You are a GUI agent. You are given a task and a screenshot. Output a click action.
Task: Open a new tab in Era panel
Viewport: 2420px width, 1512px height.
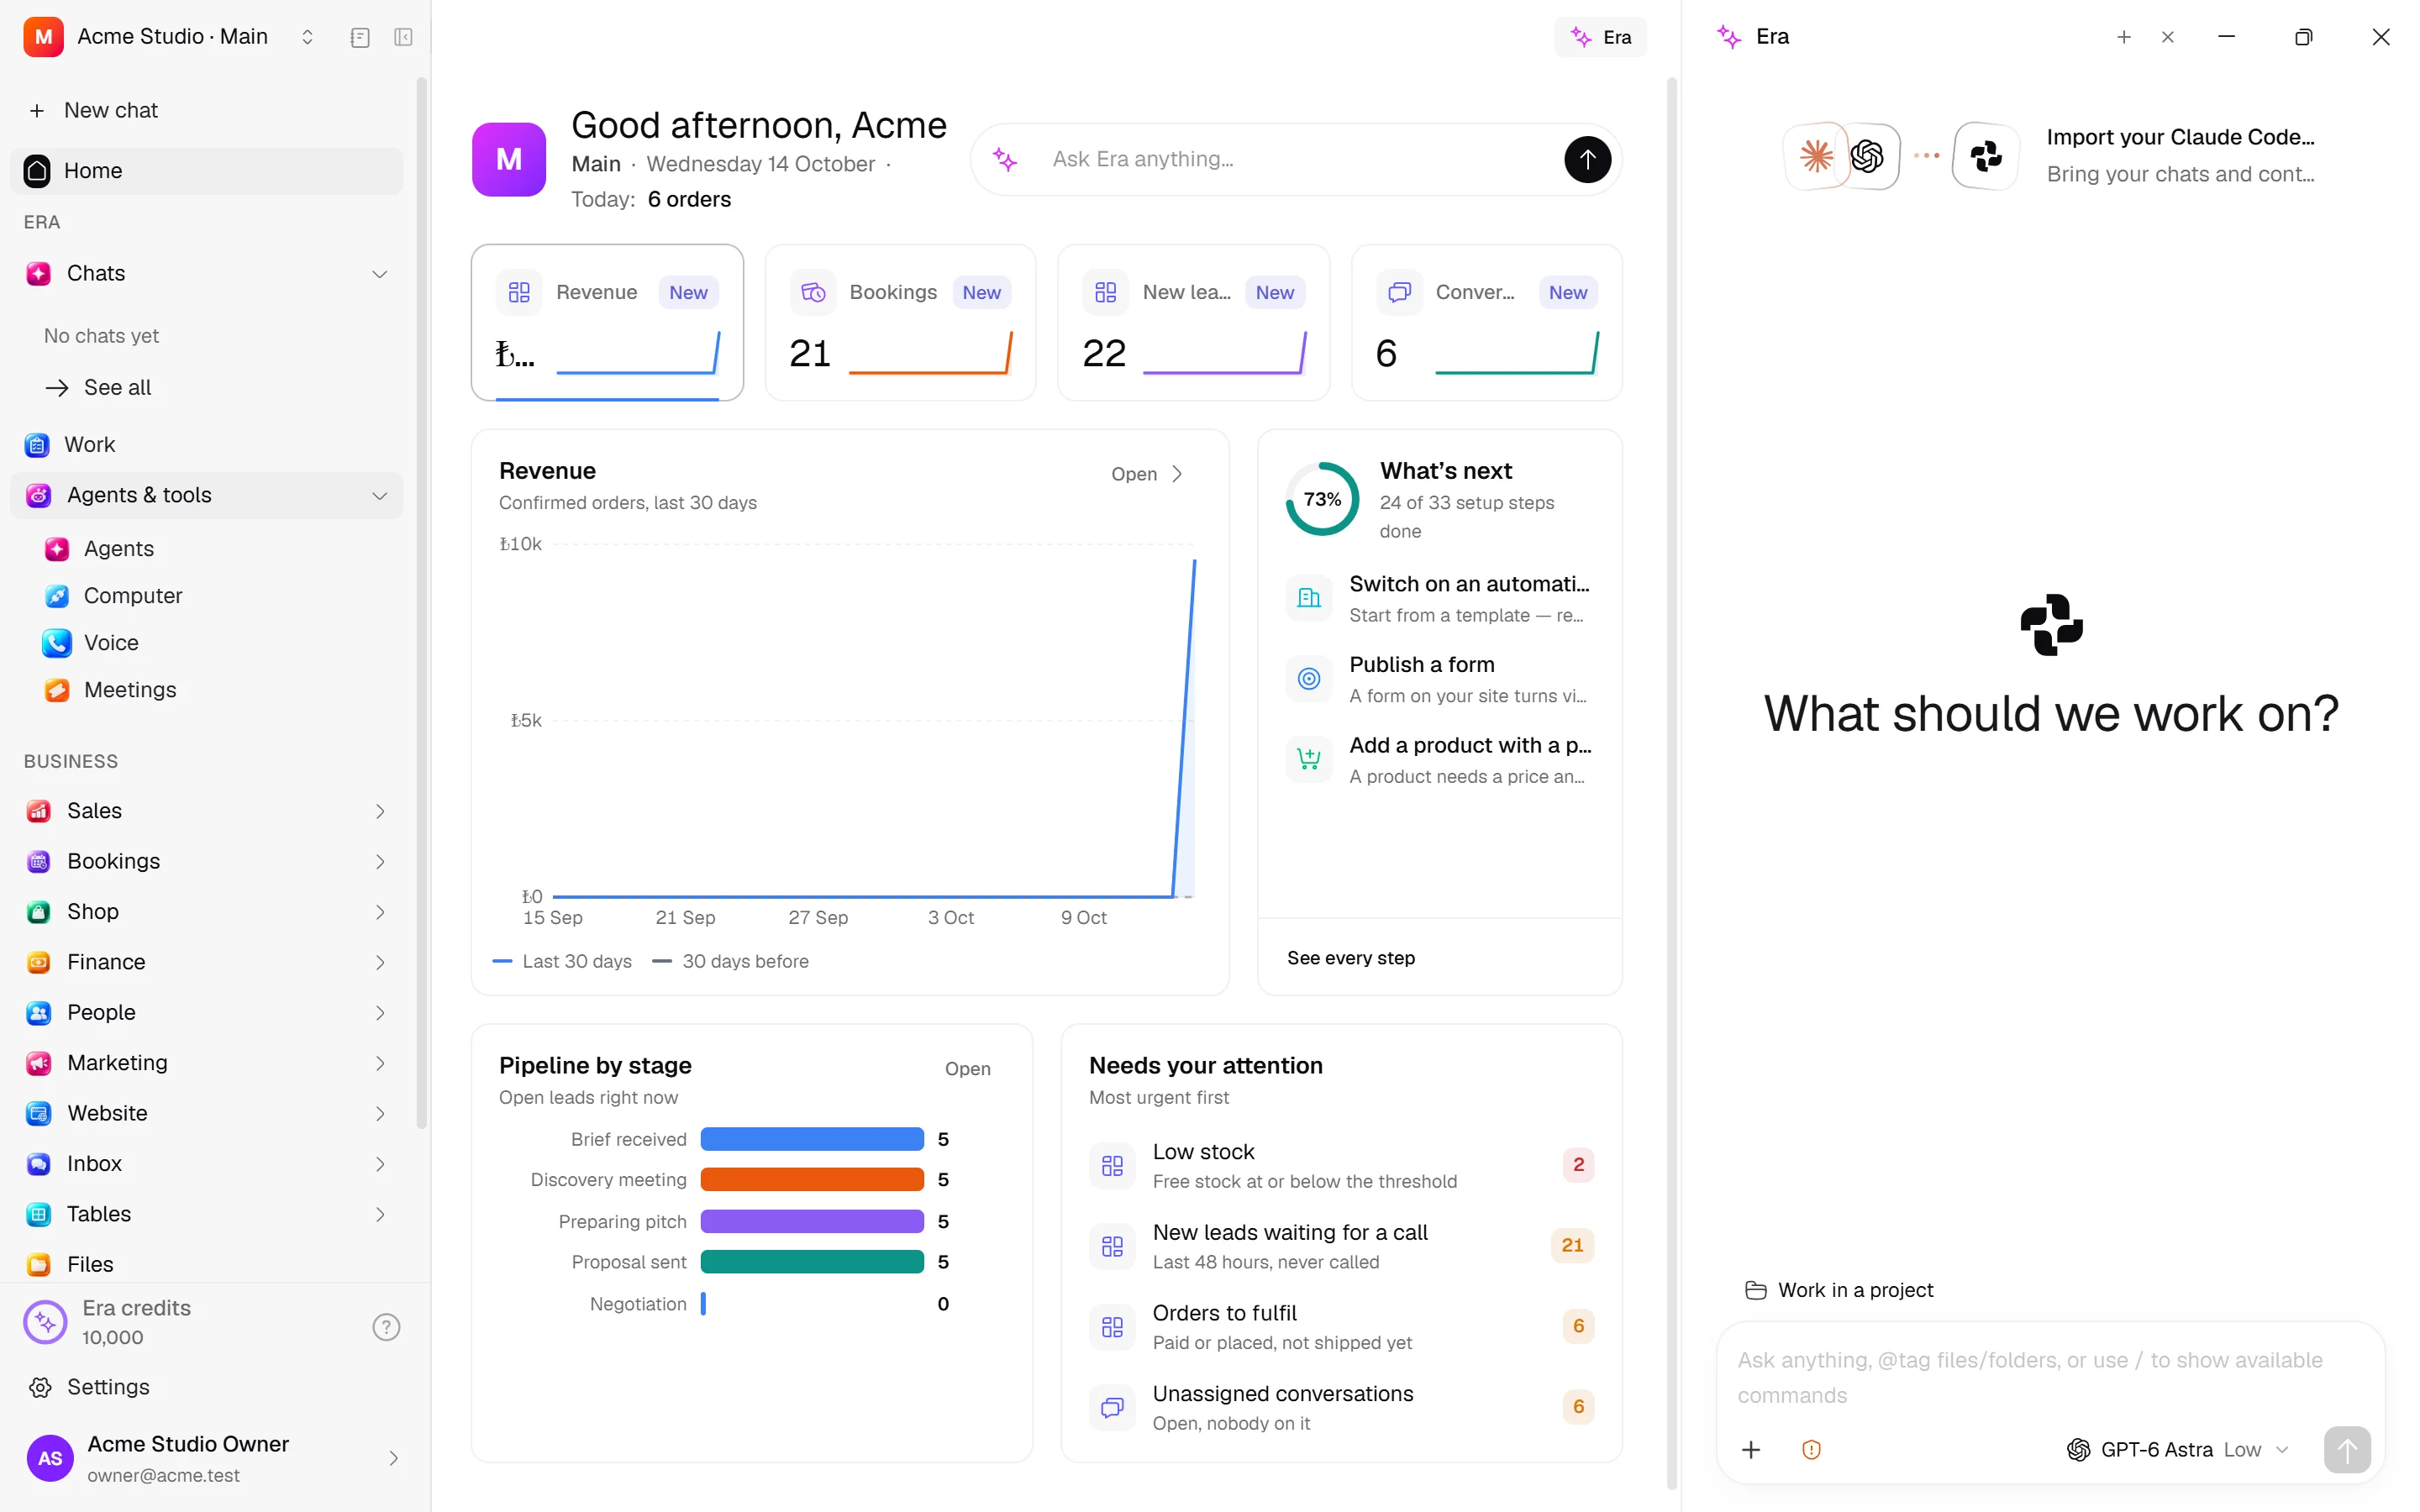coord(2124,37)
